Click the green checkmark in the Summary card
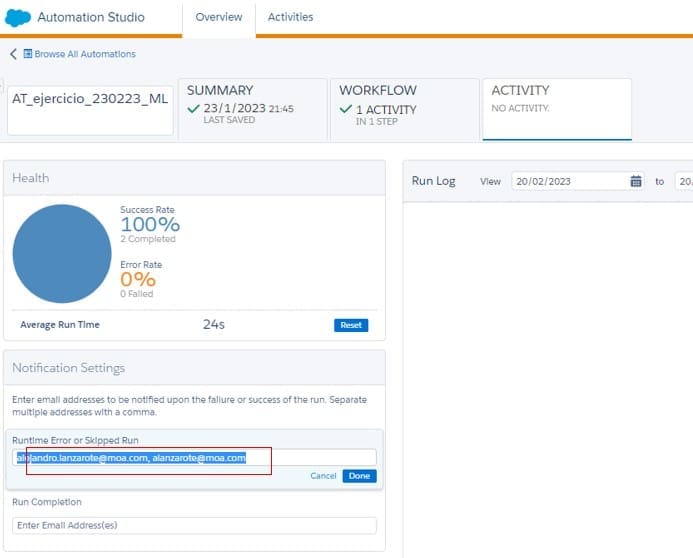This screenshot has width=693, height=558. (193, 109)
